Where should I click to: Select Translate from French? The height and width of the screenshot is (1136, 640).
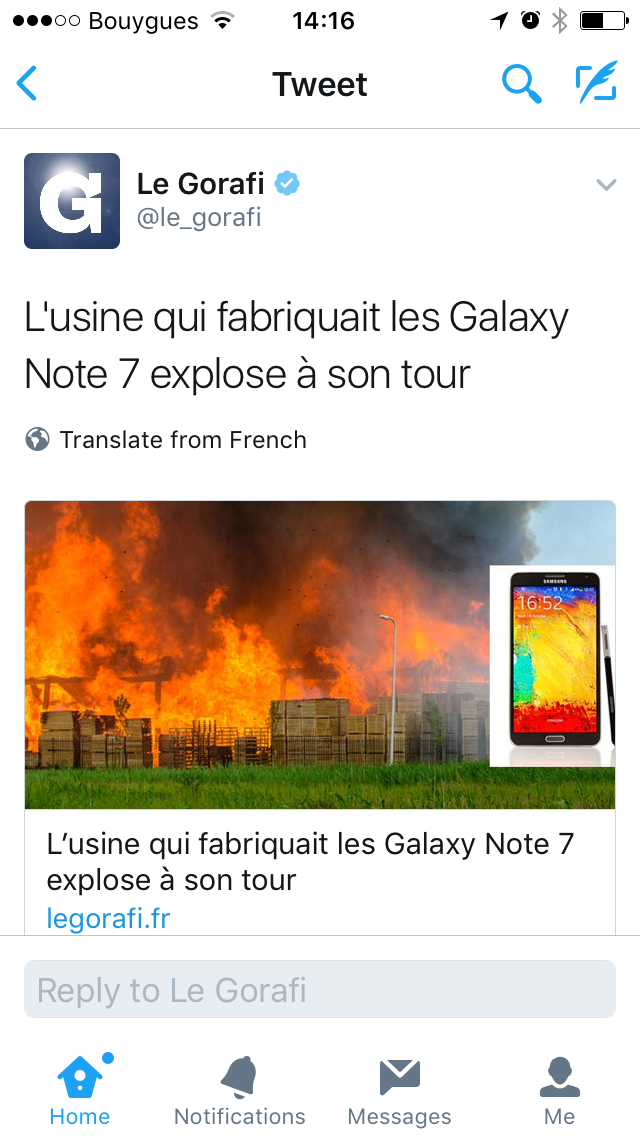click(x=183, y=440)
